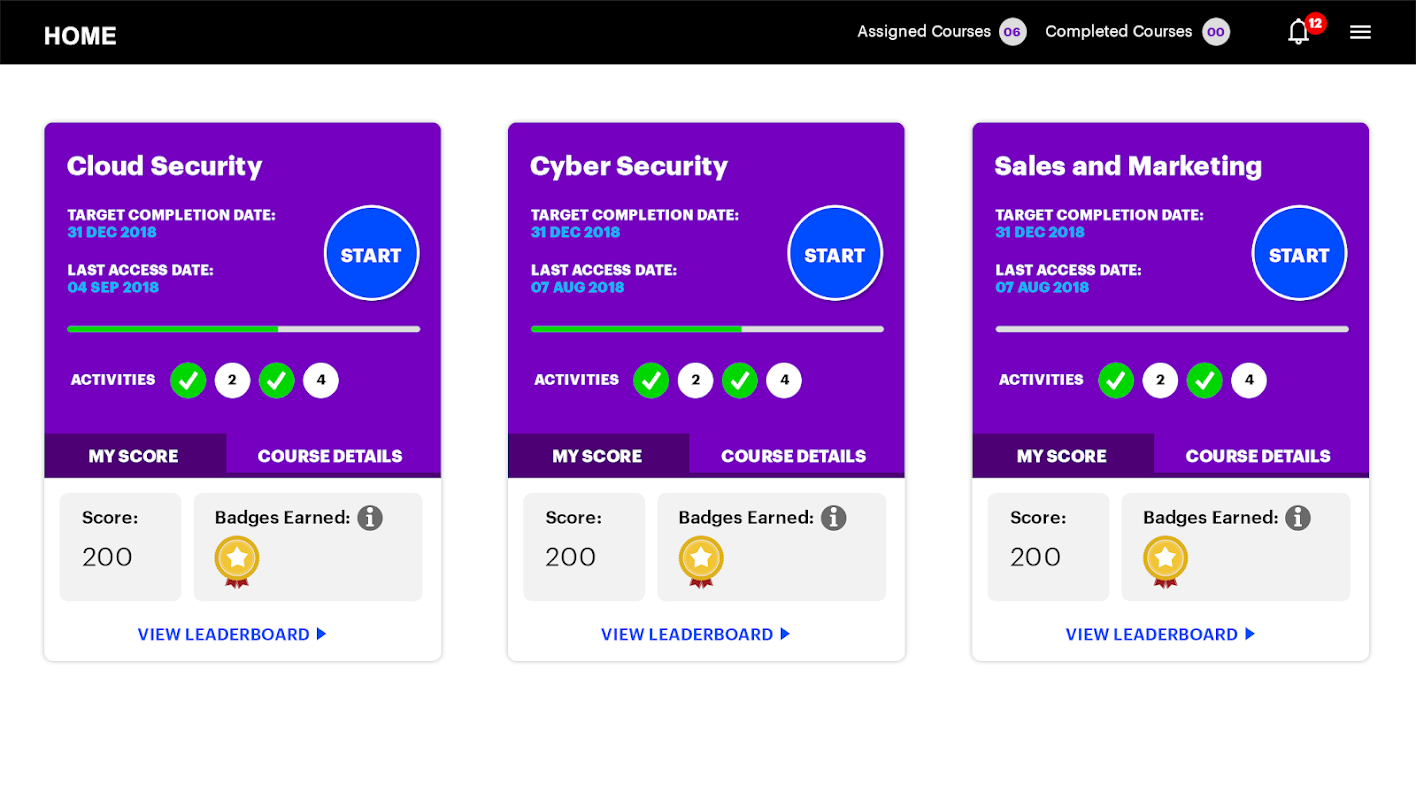The width and height of the screenshot is (1416, 800).
Task: Click the Sales and Marketing gold badge
Action: [1165, 561]
